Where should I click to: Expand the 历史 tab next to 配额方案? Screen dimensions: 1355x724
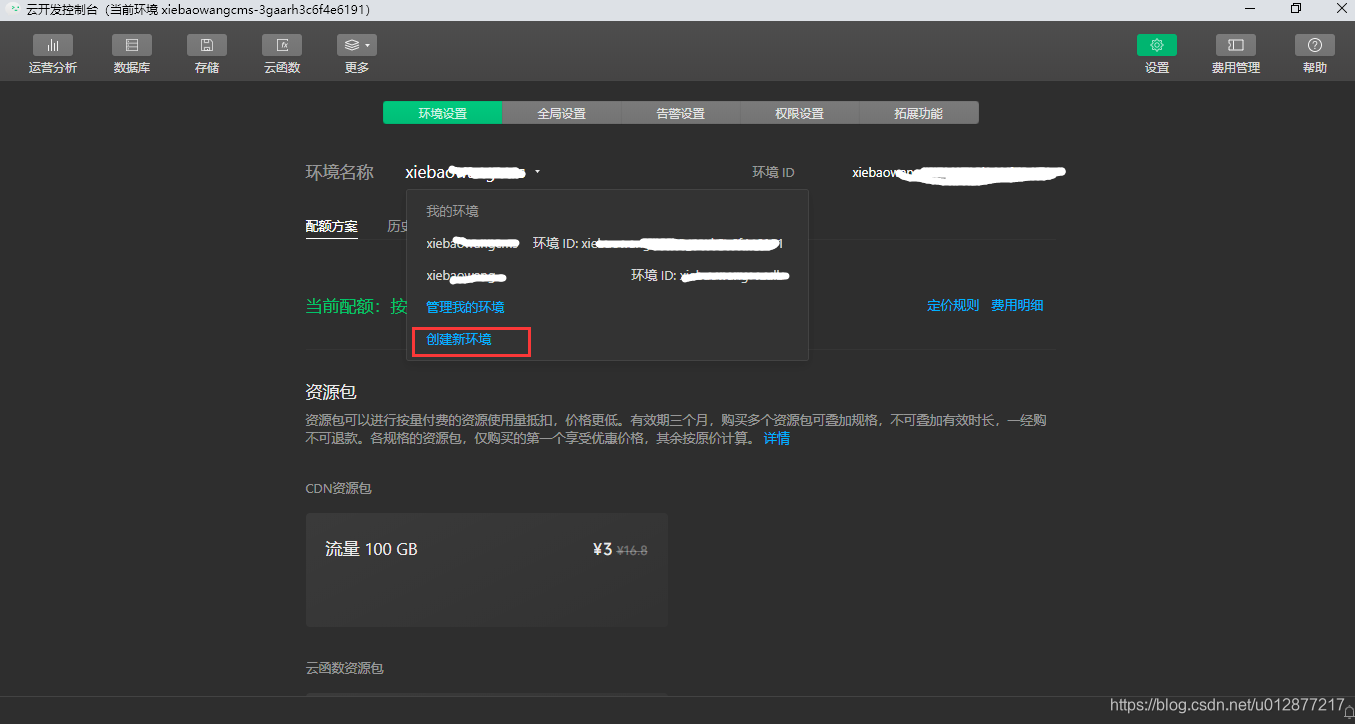[x=395, y=226]
